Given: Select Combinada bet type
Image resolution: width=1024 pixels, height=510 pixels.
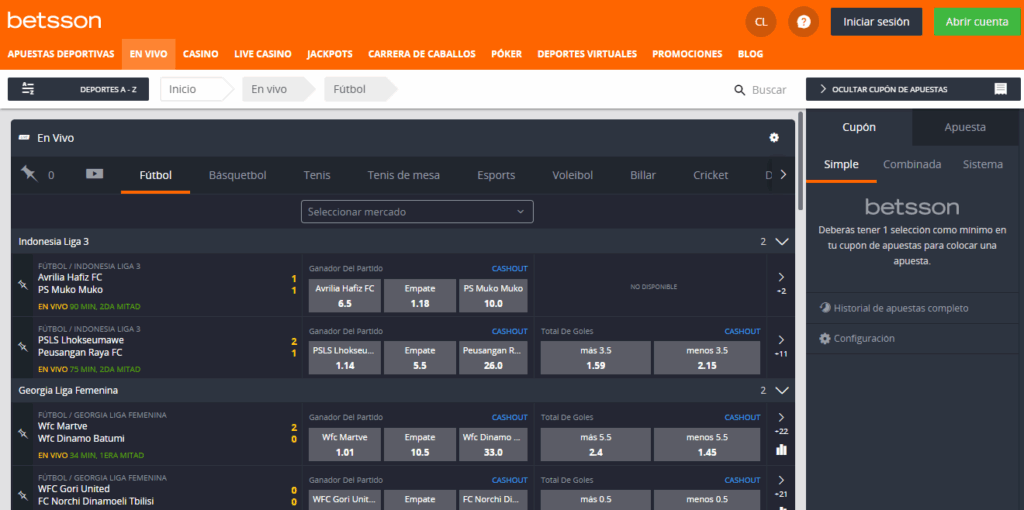Looking at the screenshot, I should pos(912,165).
